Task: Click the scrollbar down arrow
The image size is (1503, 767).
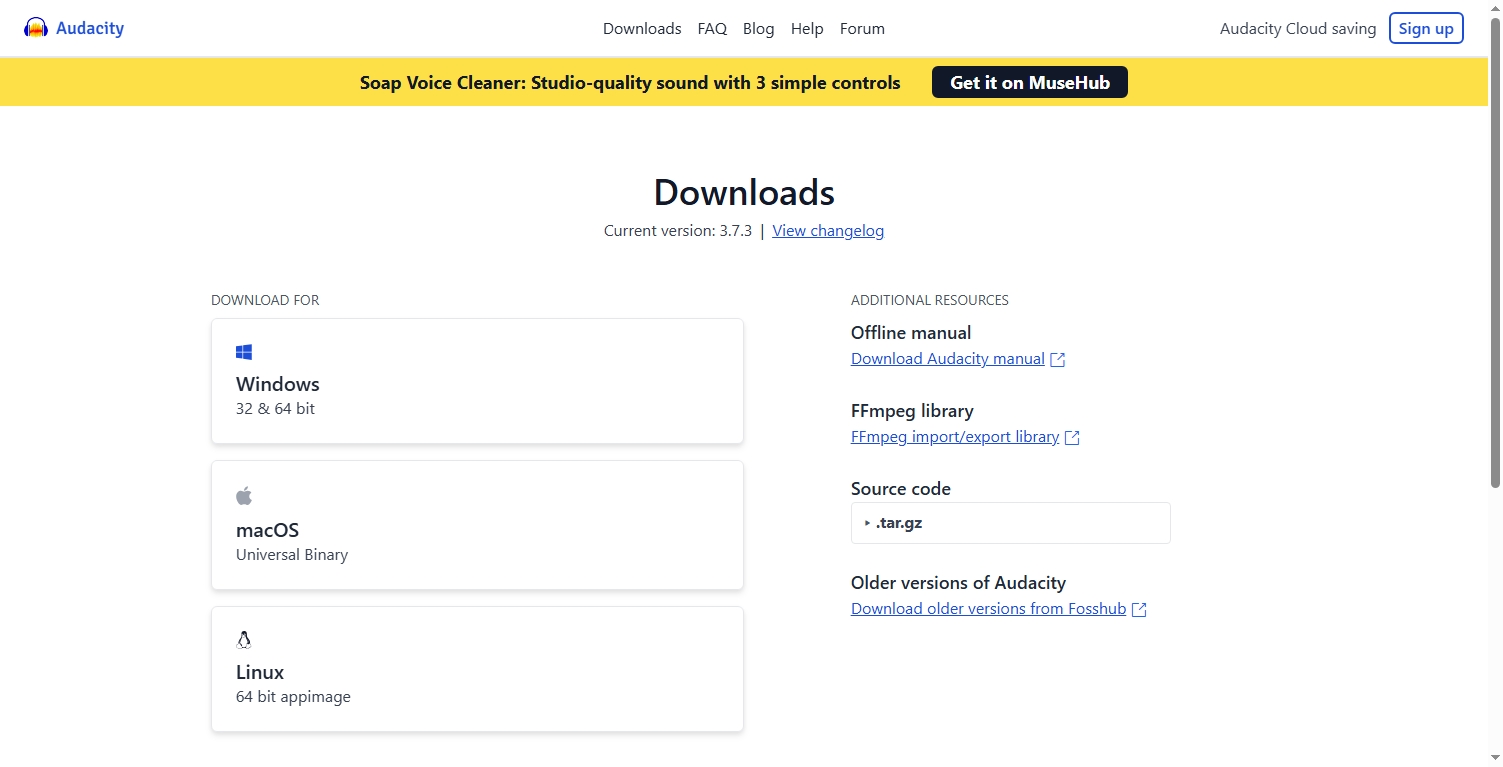Action: [1495, 758]
